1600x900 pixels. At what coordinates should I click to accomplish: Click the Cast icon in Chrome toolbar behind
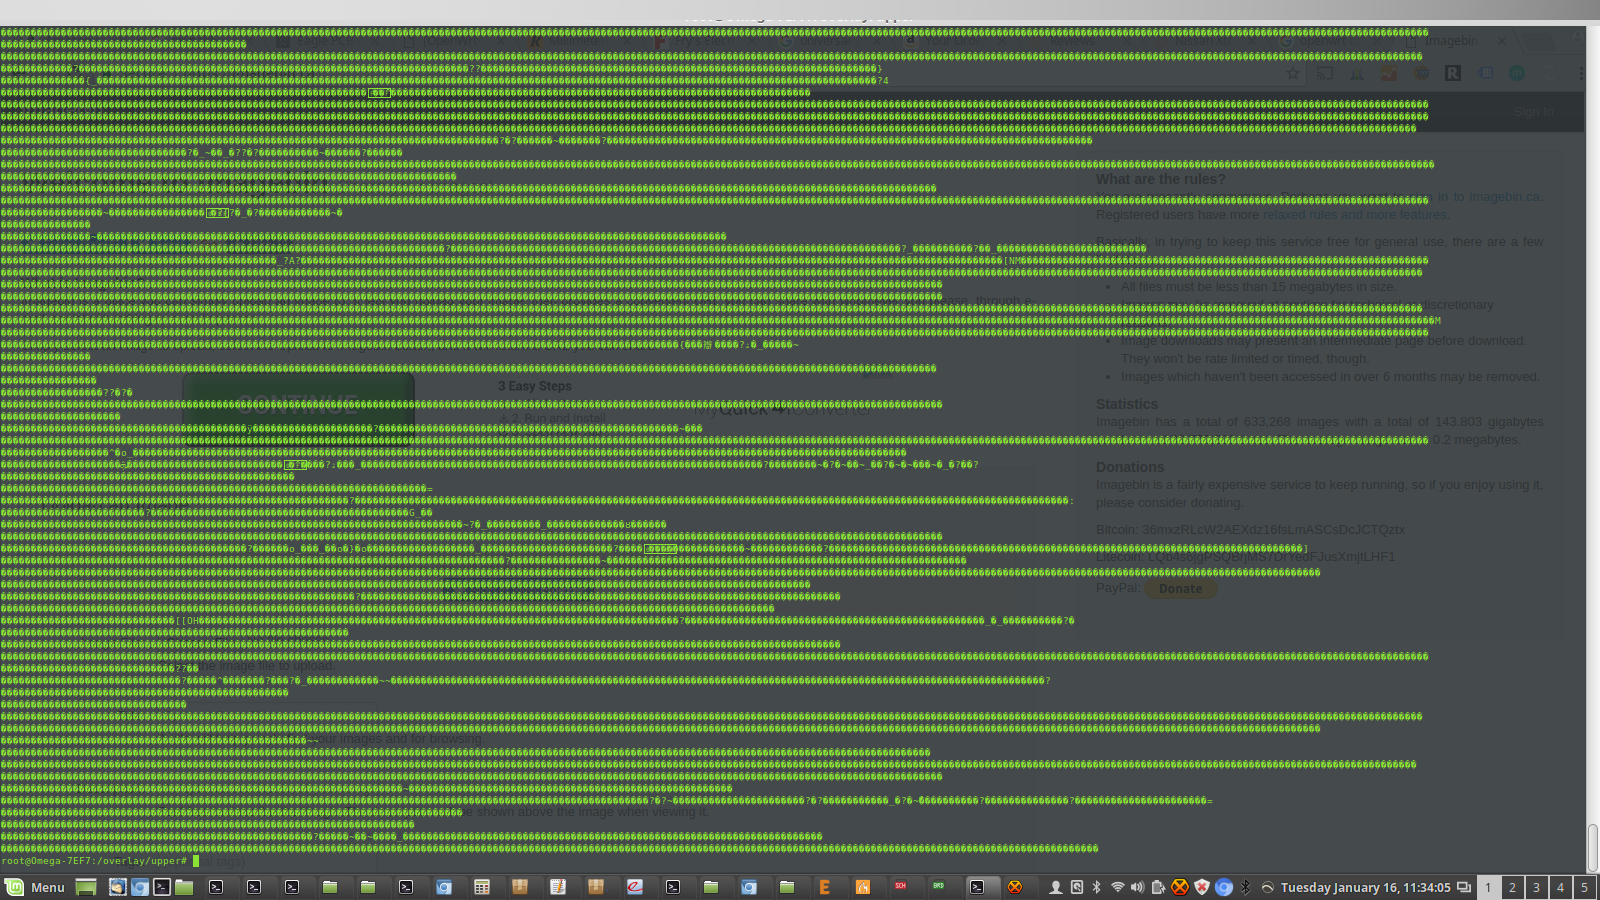[x=1324, y=74]
